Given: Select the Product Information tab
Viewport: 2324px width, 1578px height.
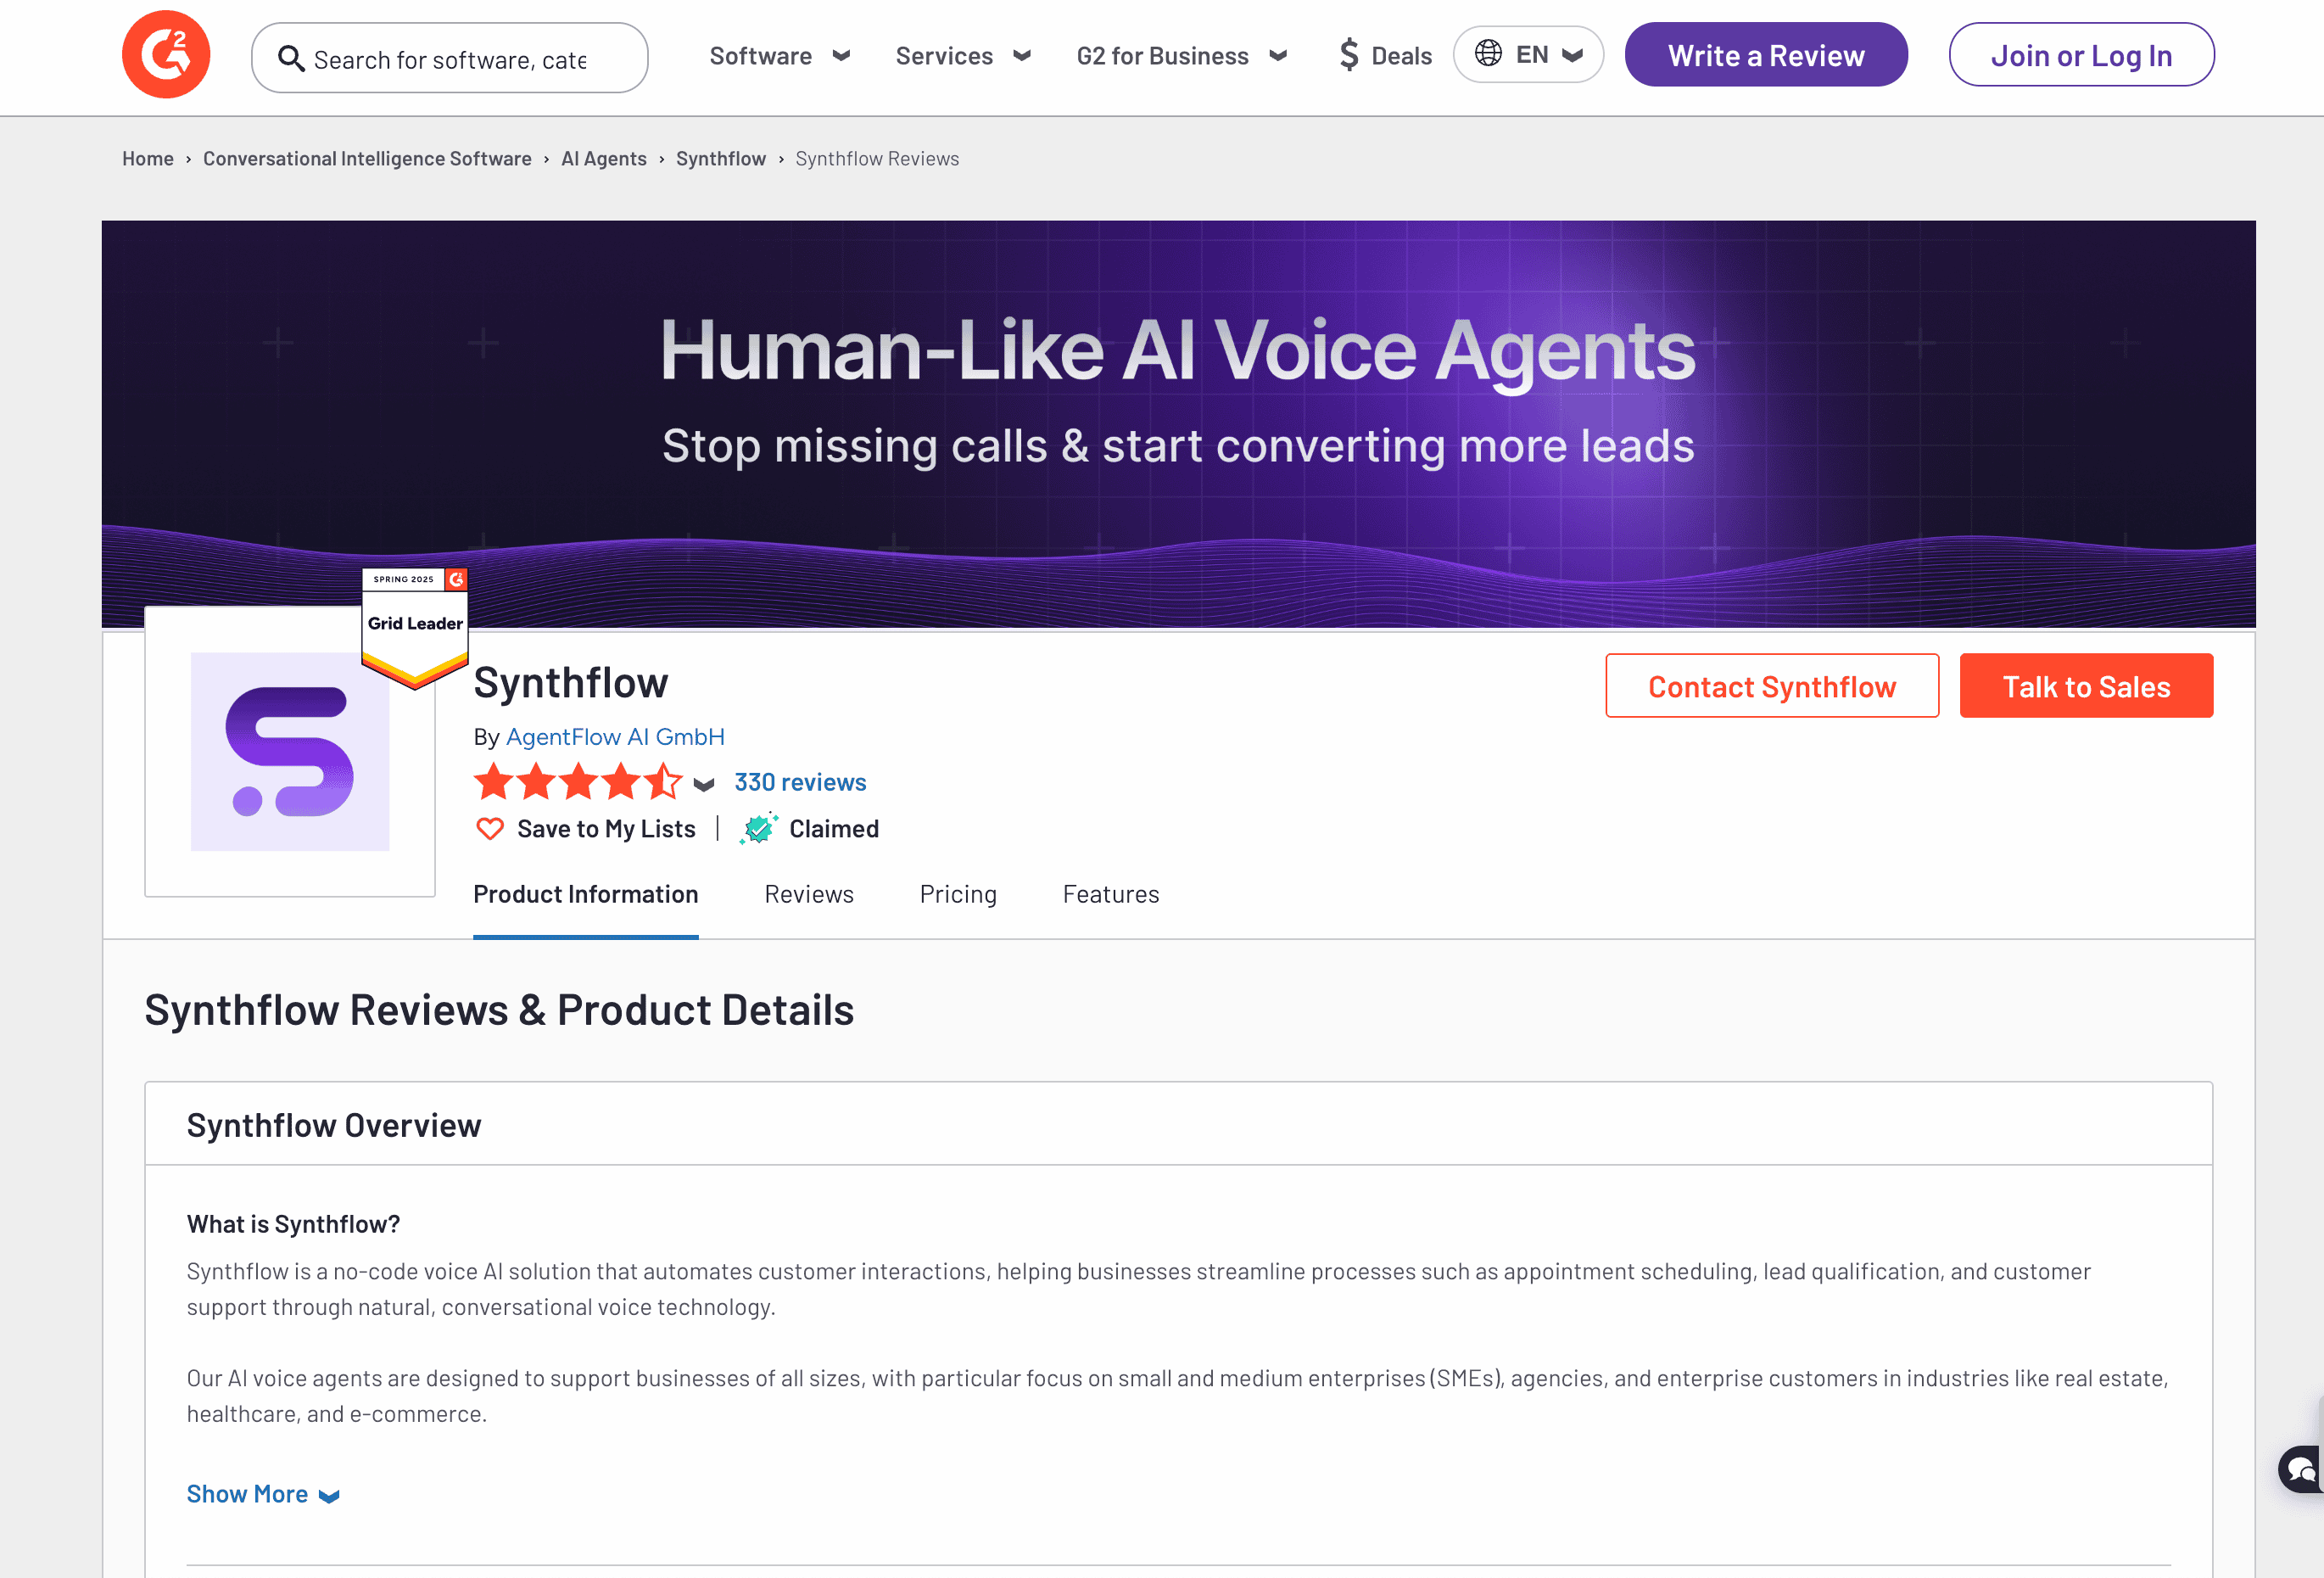Looking at the screenshot, I should pyautogui.click(x=586, y=894).
